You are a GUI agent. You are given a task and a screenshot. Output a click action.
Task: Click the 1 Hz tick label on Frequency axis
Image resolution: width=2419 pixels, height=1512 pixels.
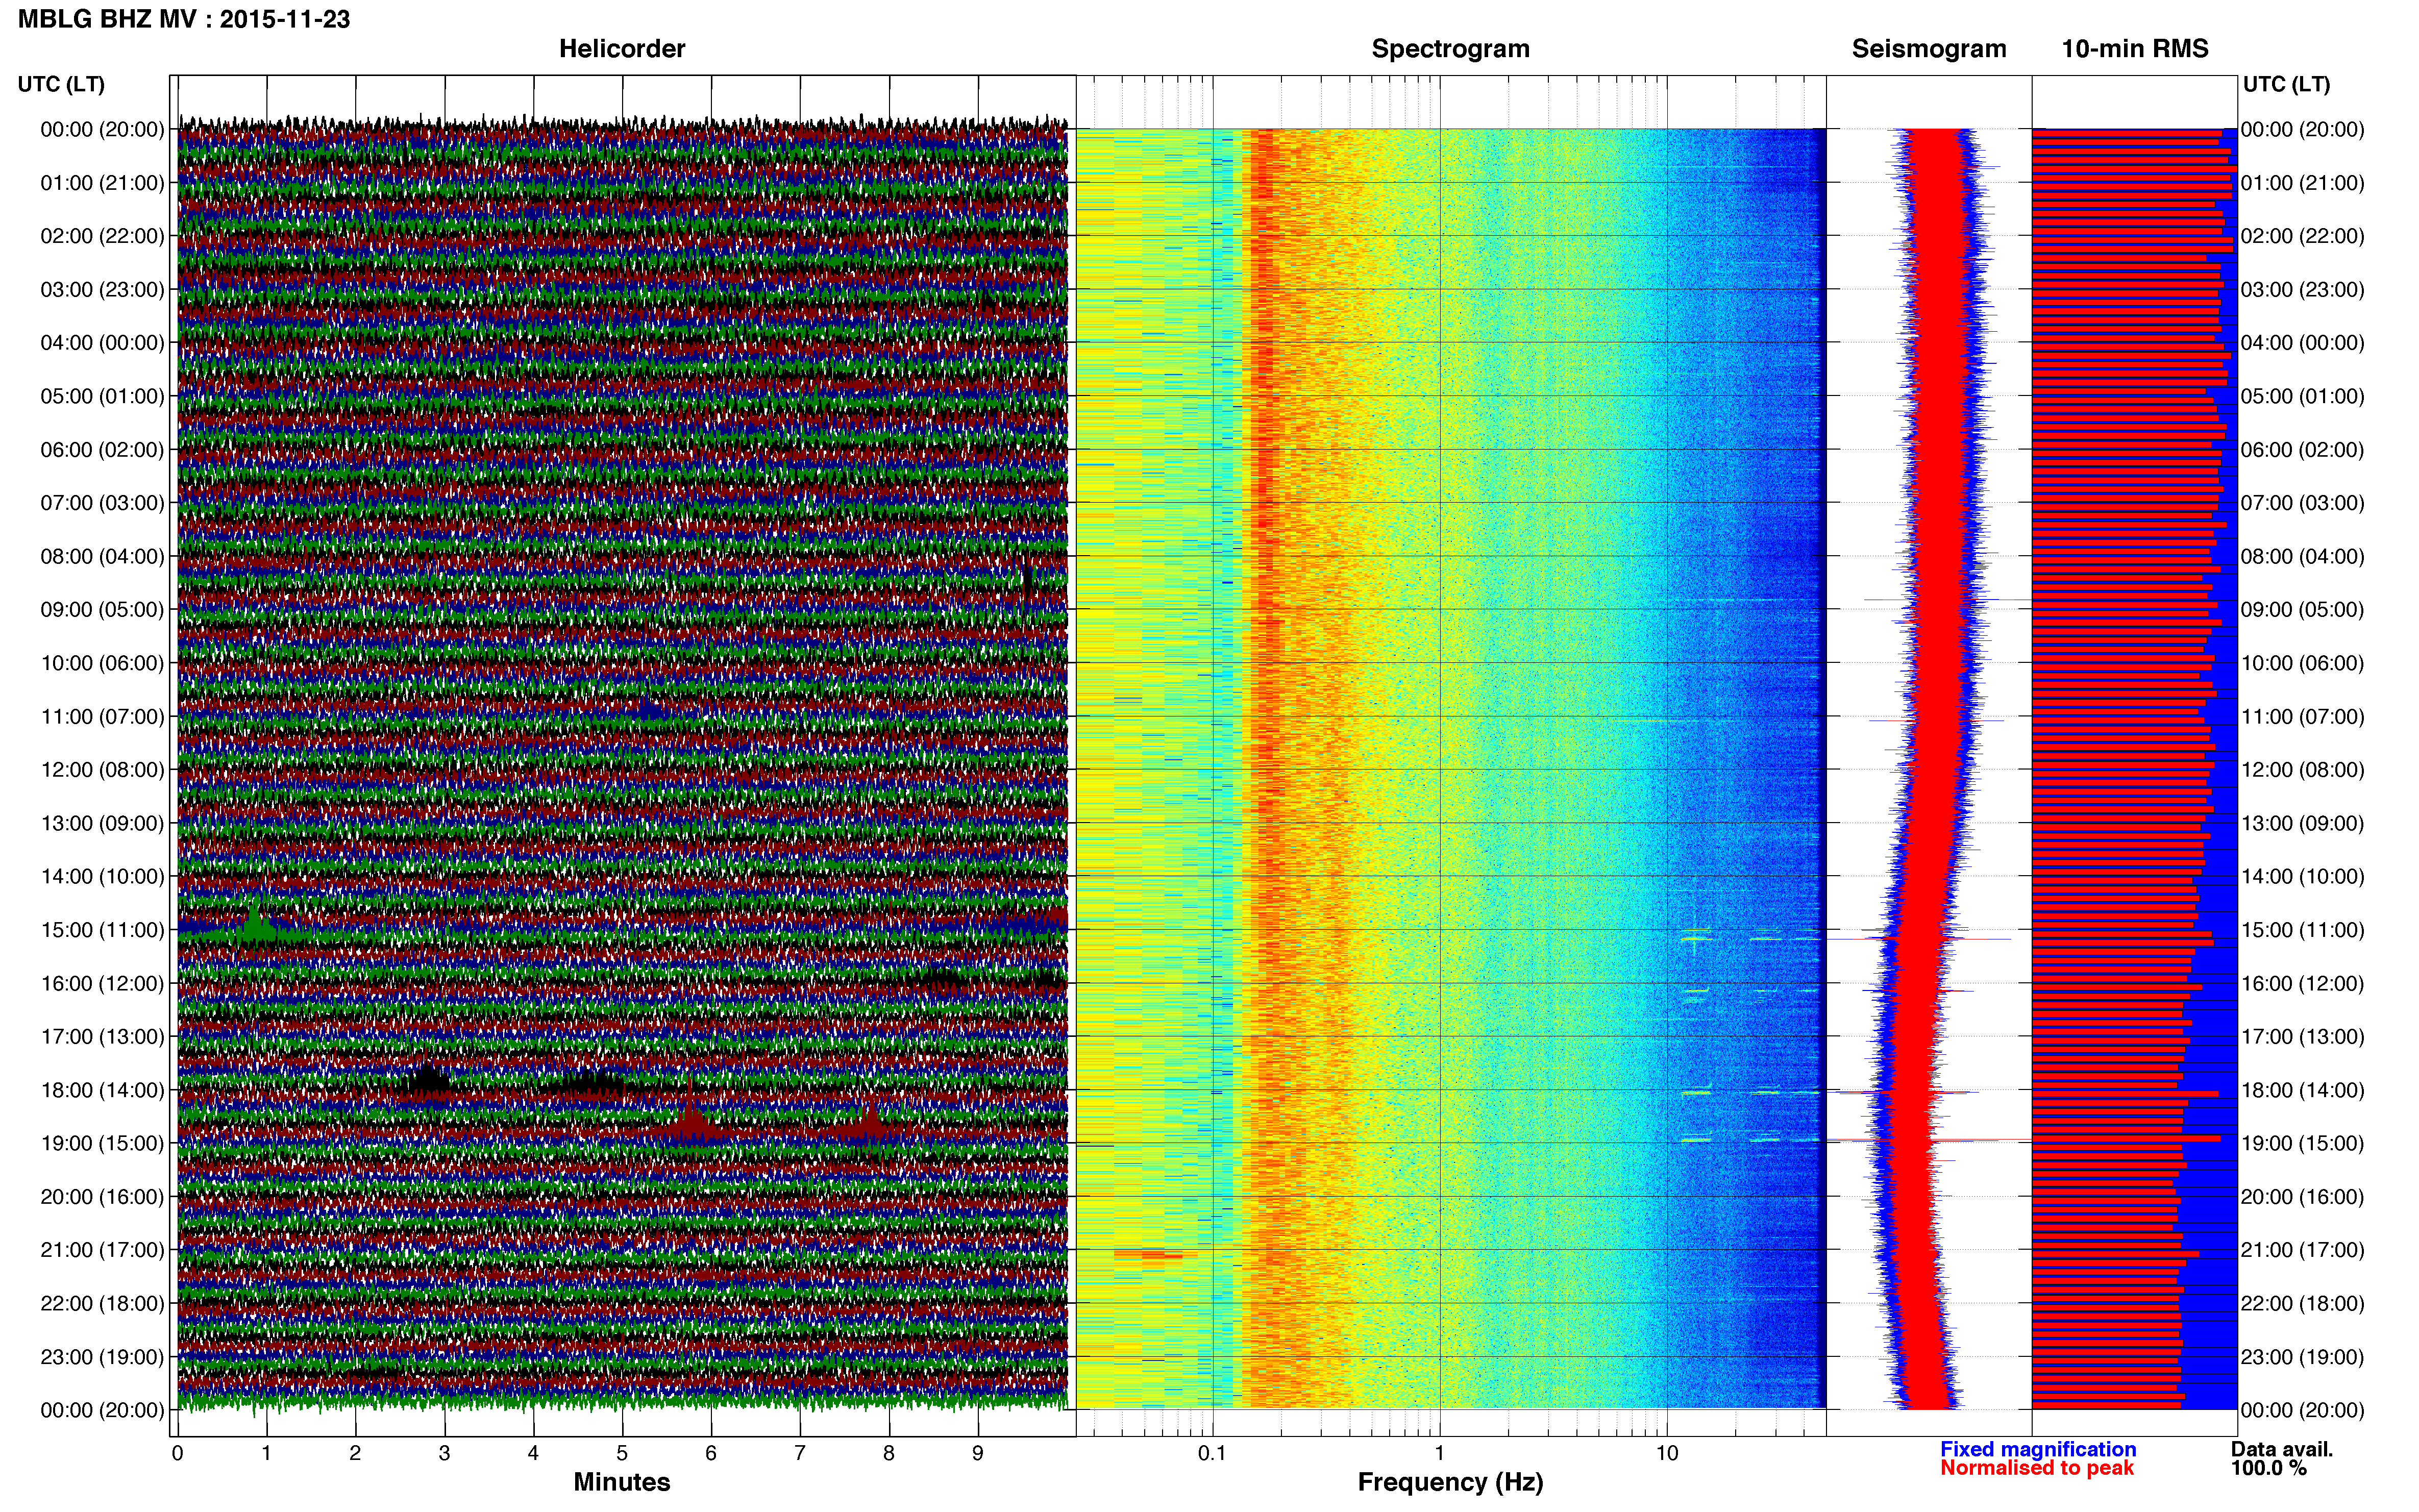(x=1439, y=1453)
